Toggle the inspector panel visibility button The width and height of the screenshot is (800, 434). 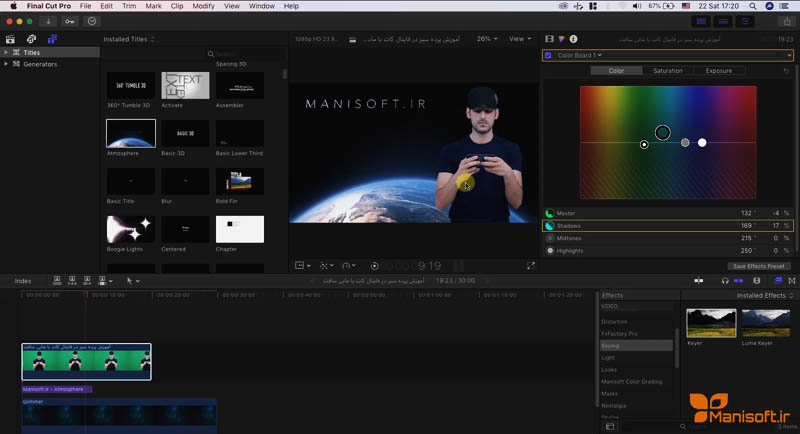point(745,21)
